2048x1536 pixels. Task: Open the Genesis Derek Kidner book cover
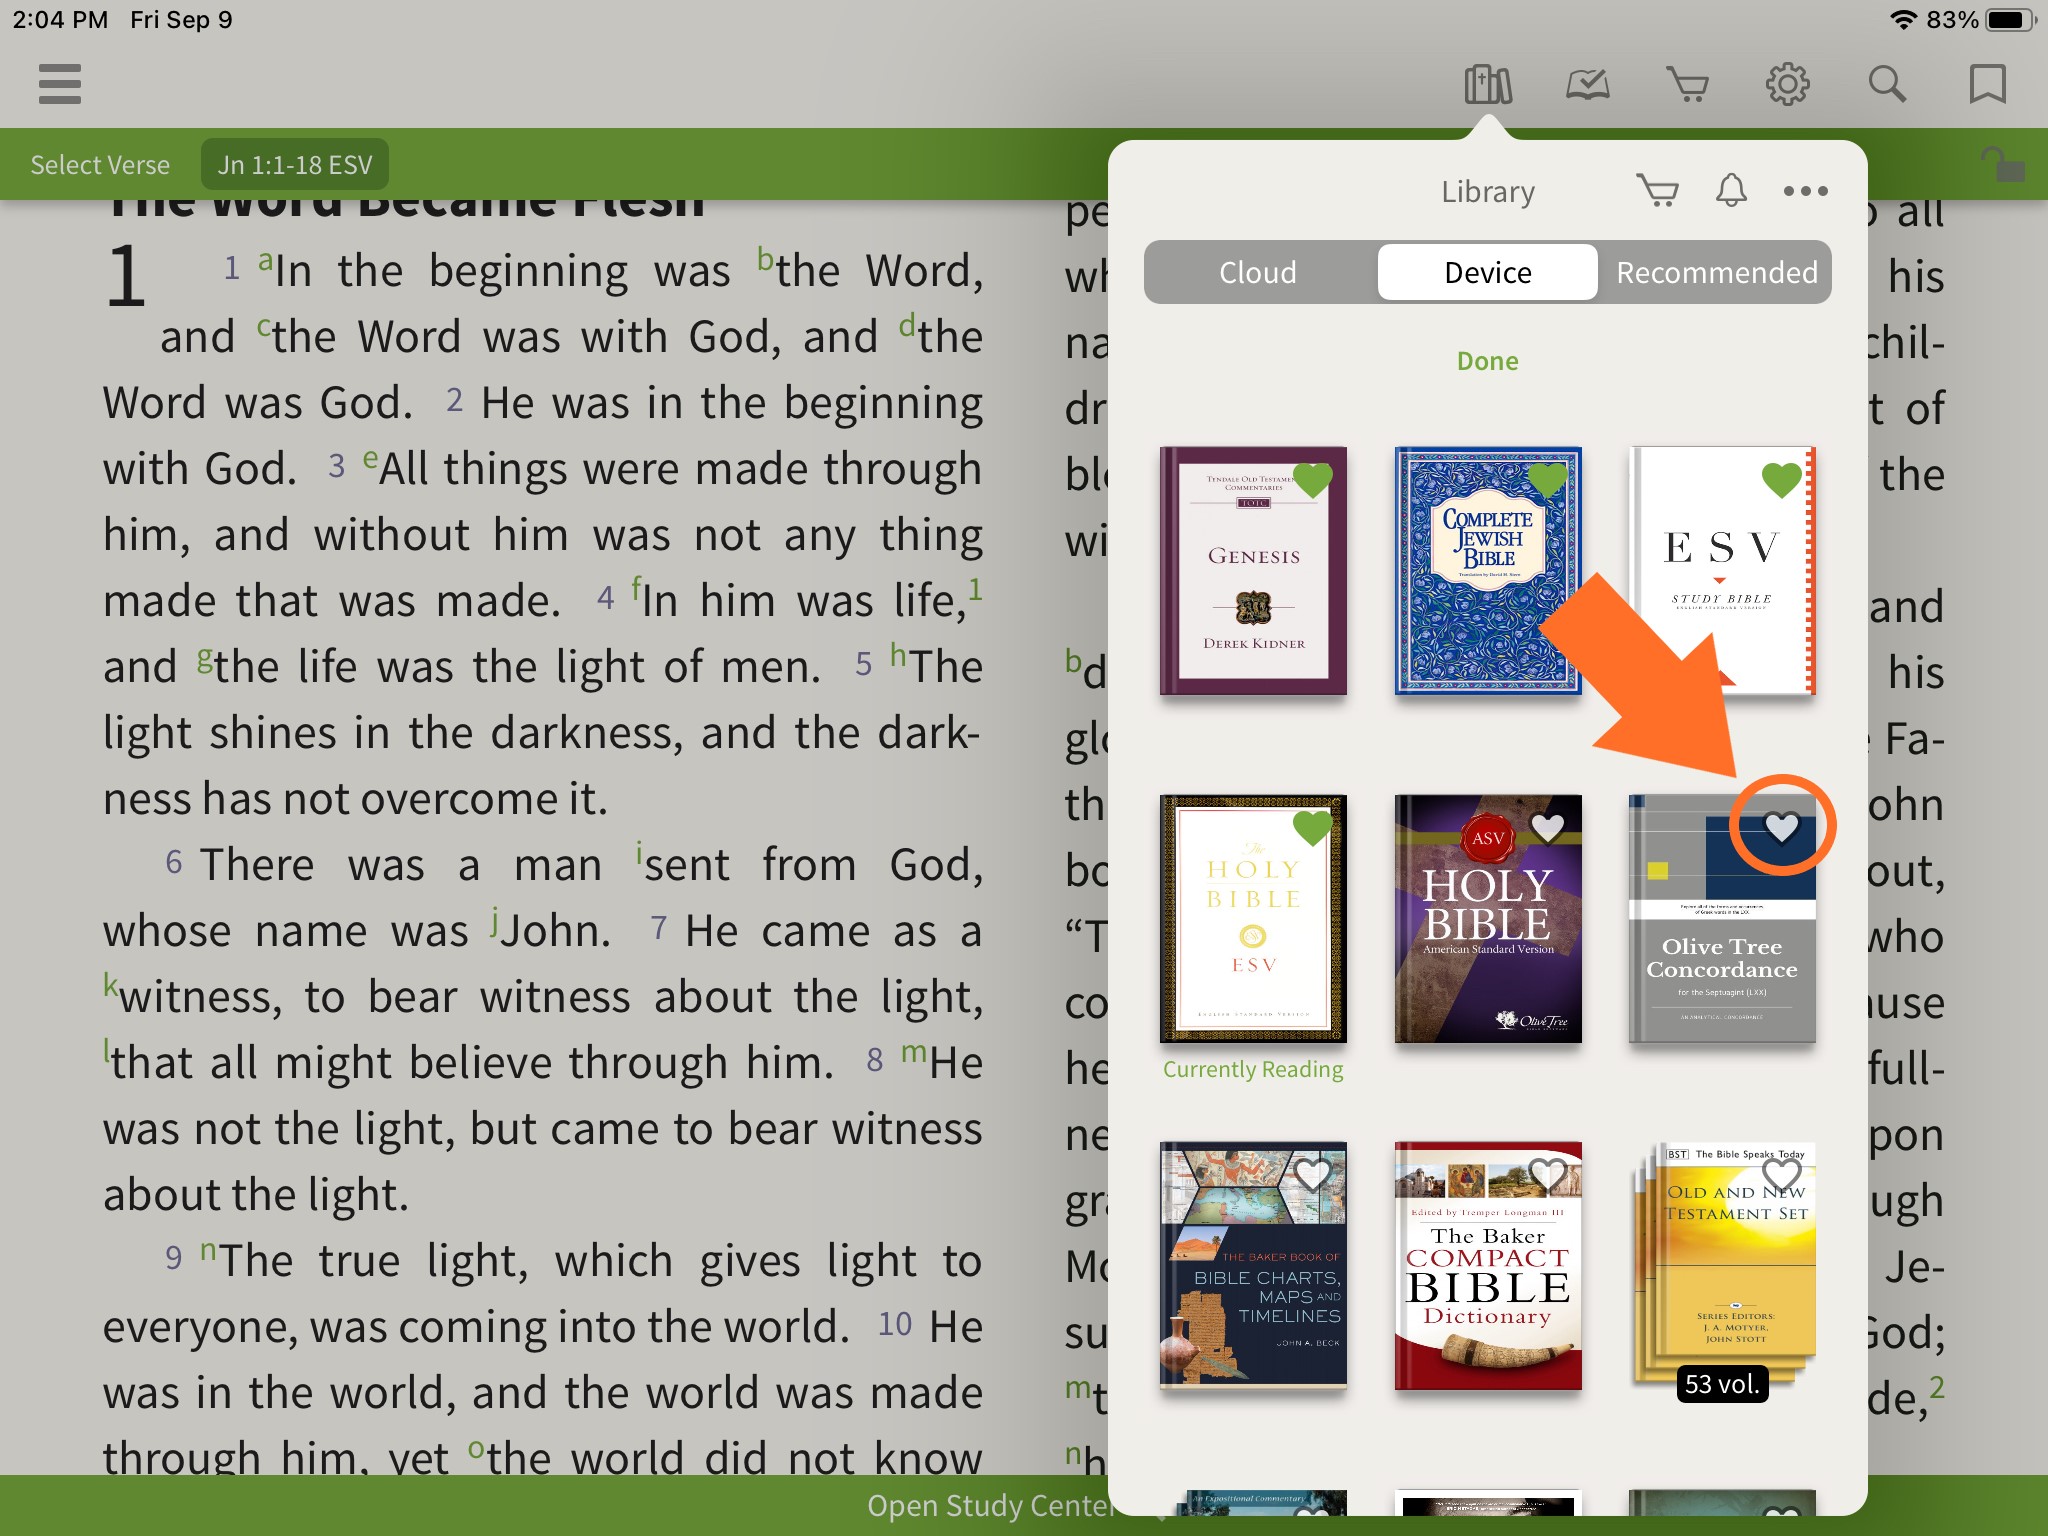pyautogui.click(x=1253, y=570)
